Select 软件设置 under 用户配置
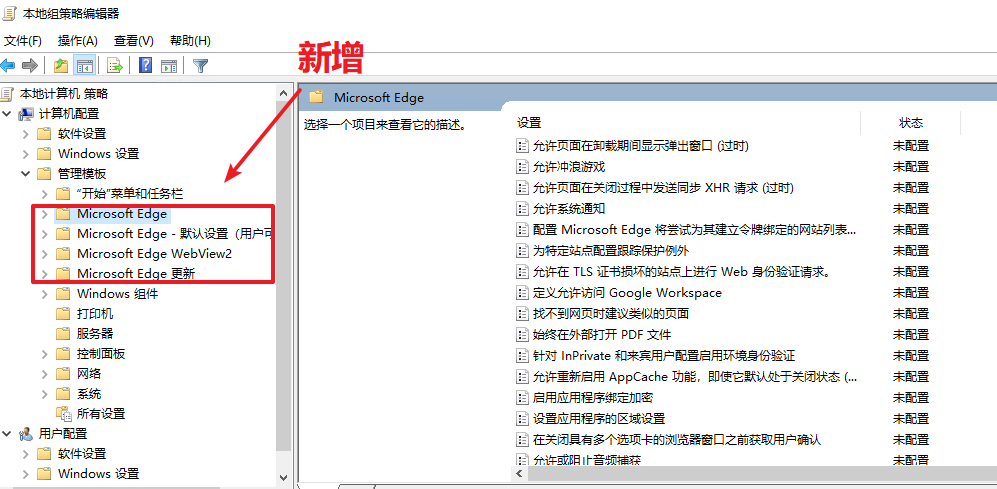Screen dimensions: 997x489 (82, 454)
